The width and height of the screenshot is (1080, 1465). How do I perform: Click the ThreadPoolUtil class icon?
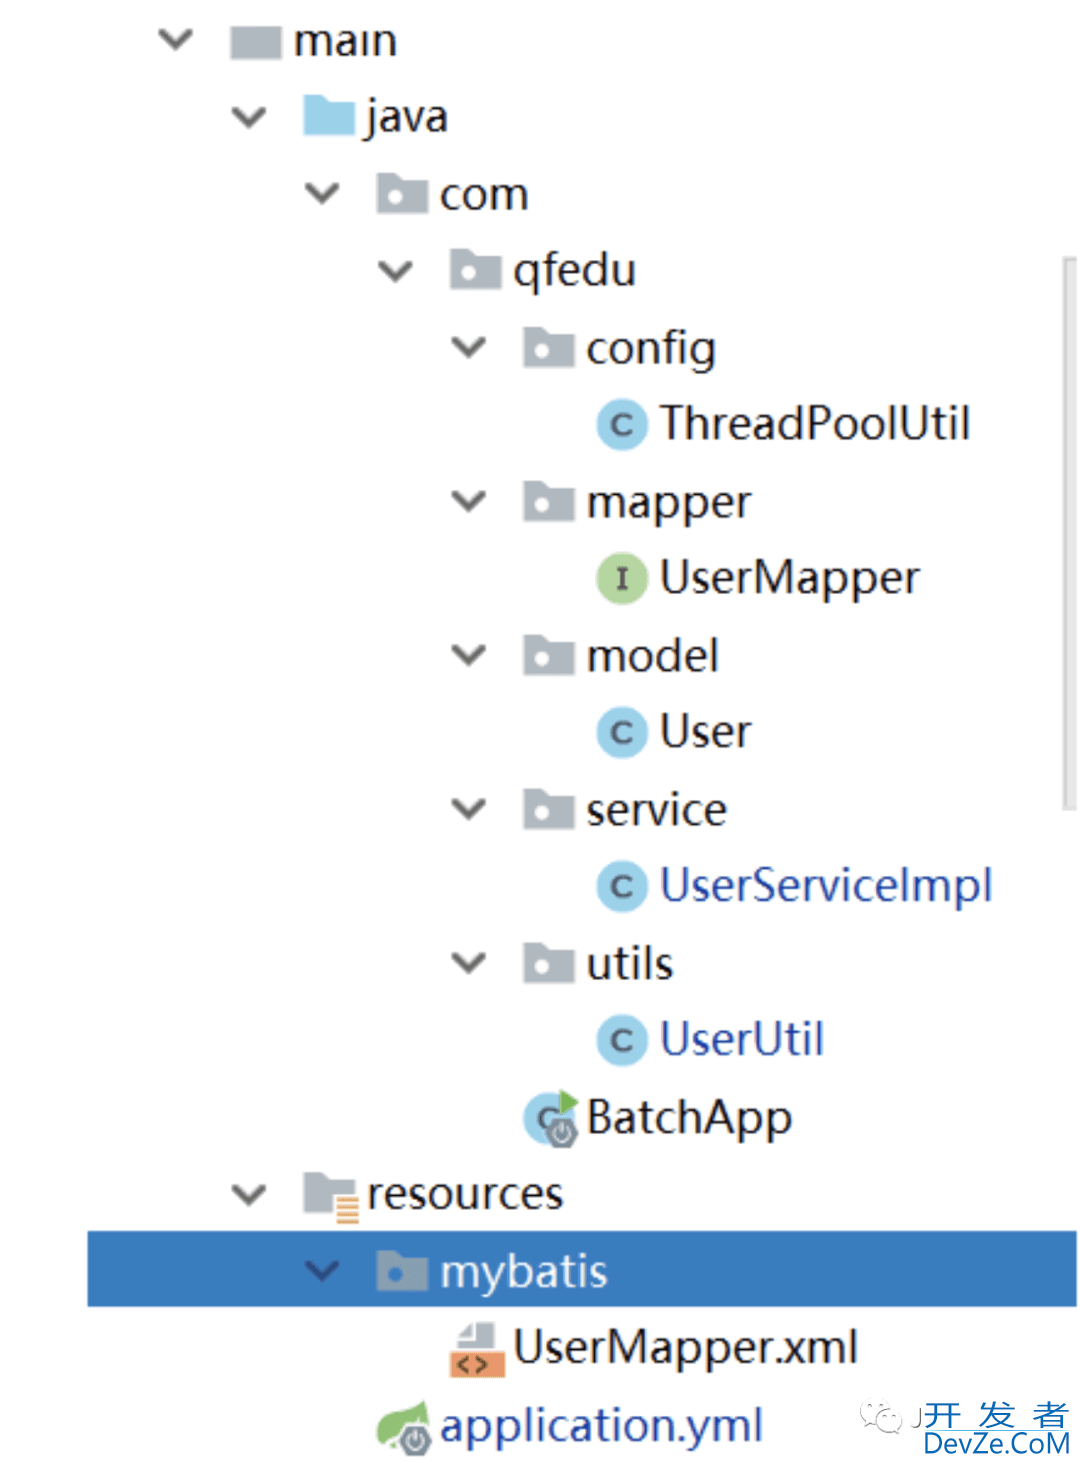(621, 424)
